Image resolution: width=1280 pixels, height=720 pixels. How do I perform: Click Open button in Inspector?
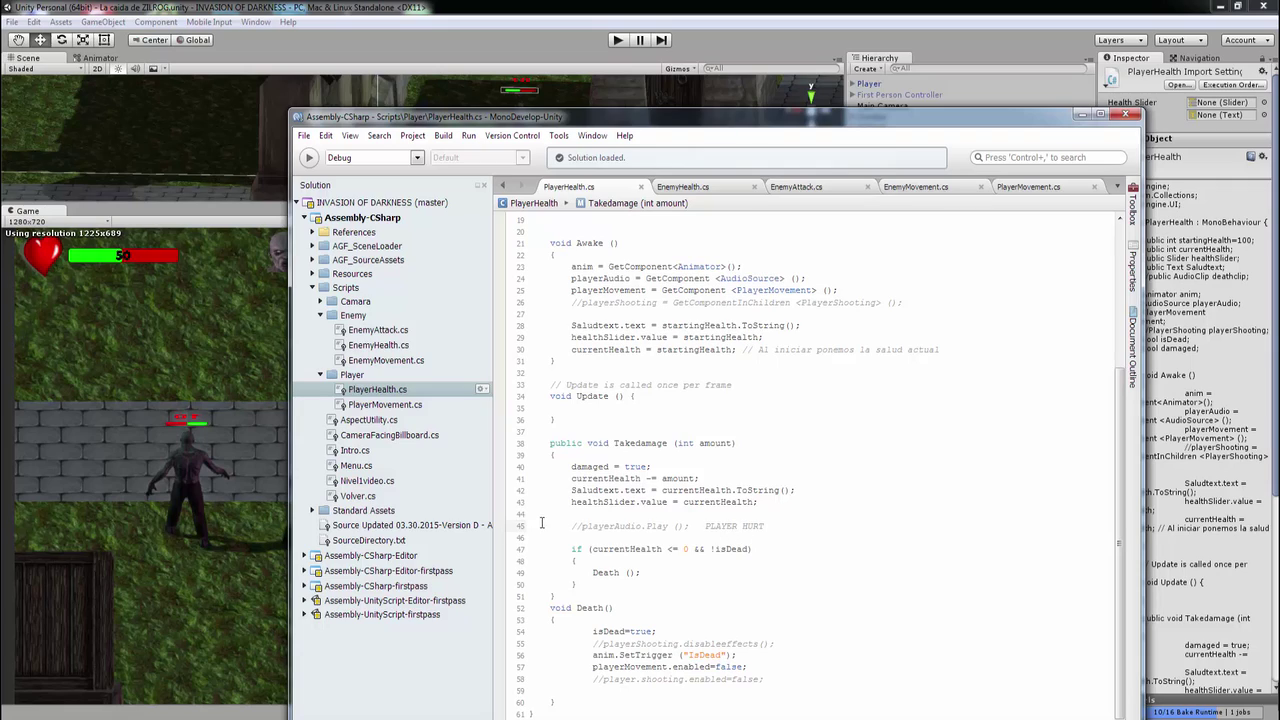coord(1179,85)
